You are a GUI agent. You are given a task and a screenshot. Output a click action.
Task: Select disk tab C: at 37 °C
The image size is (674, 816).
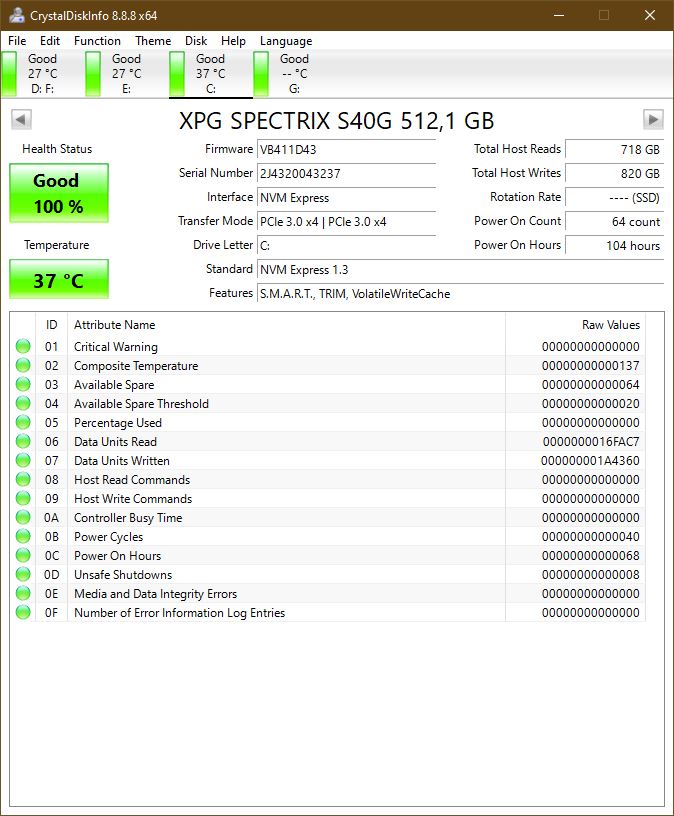point(211,74)
